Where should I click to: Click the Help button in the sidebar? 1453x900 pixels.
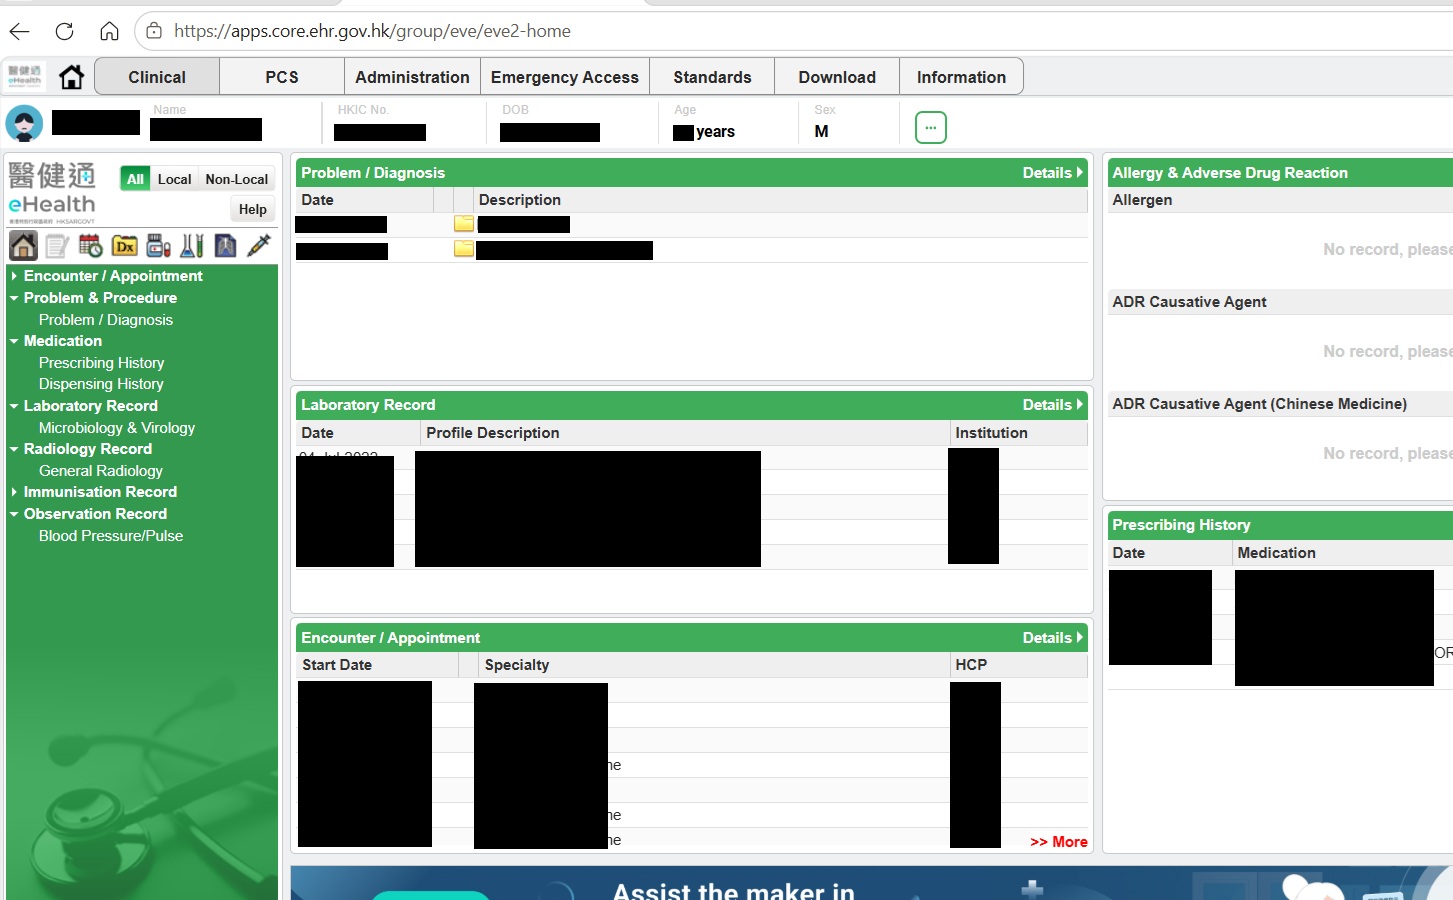coord(253,209)
